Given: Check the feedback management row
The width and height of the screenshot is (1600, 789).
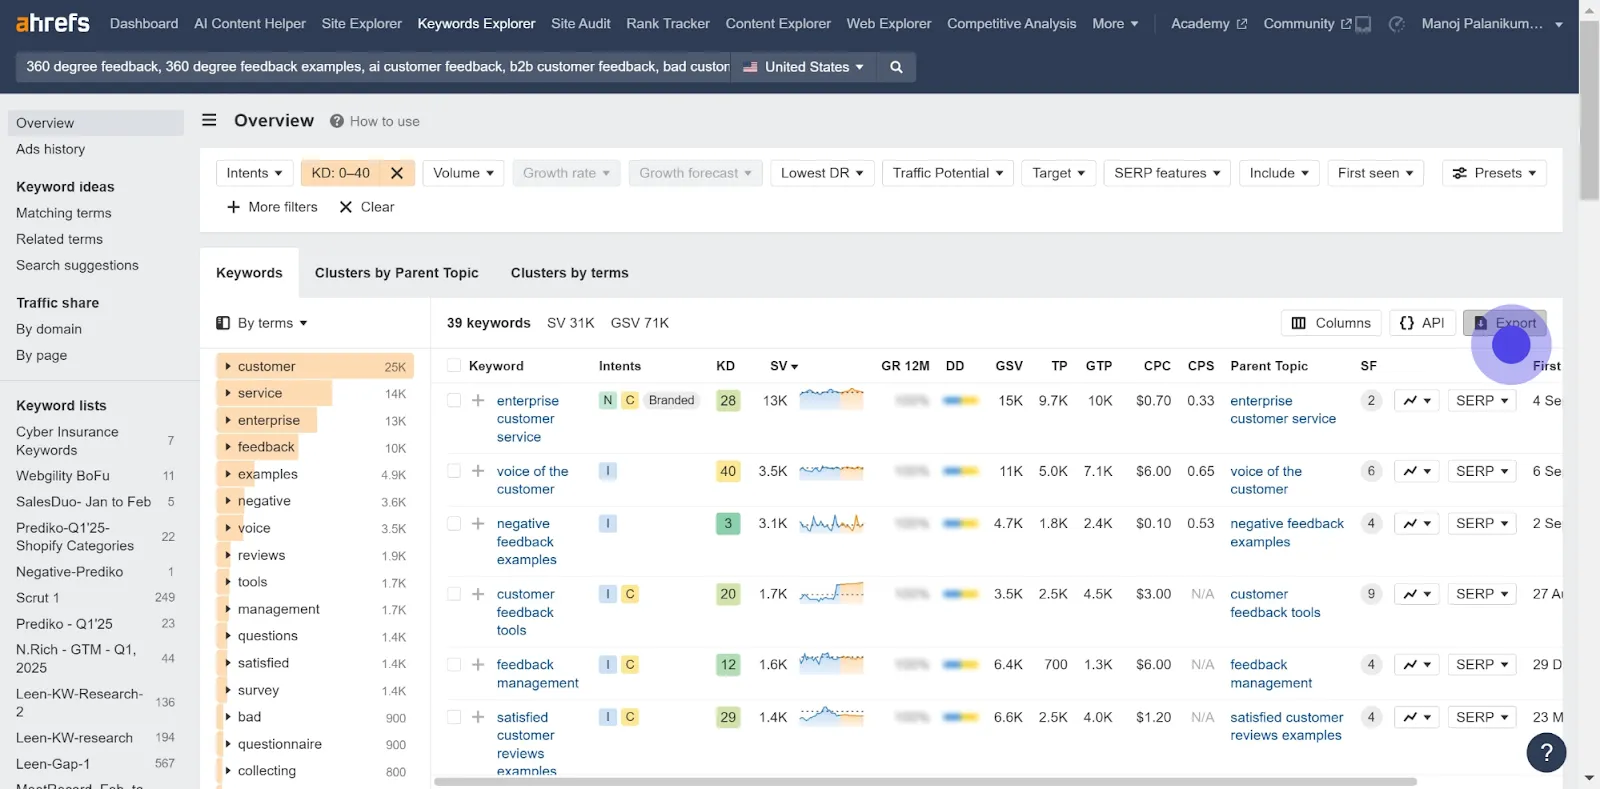Looking at the screenshot, I should (454, 664).
